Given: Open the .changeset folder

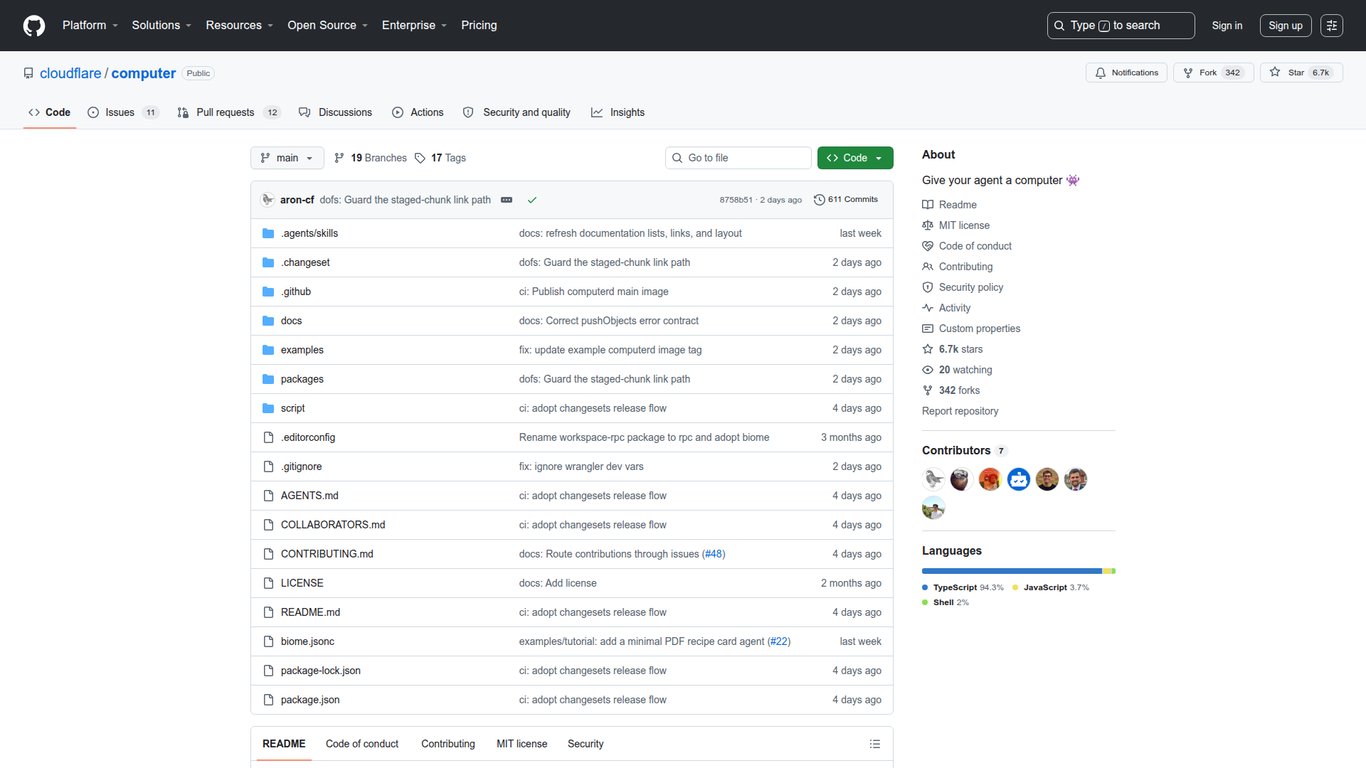Looking at the screenshot, I should [x=305, y=262].
